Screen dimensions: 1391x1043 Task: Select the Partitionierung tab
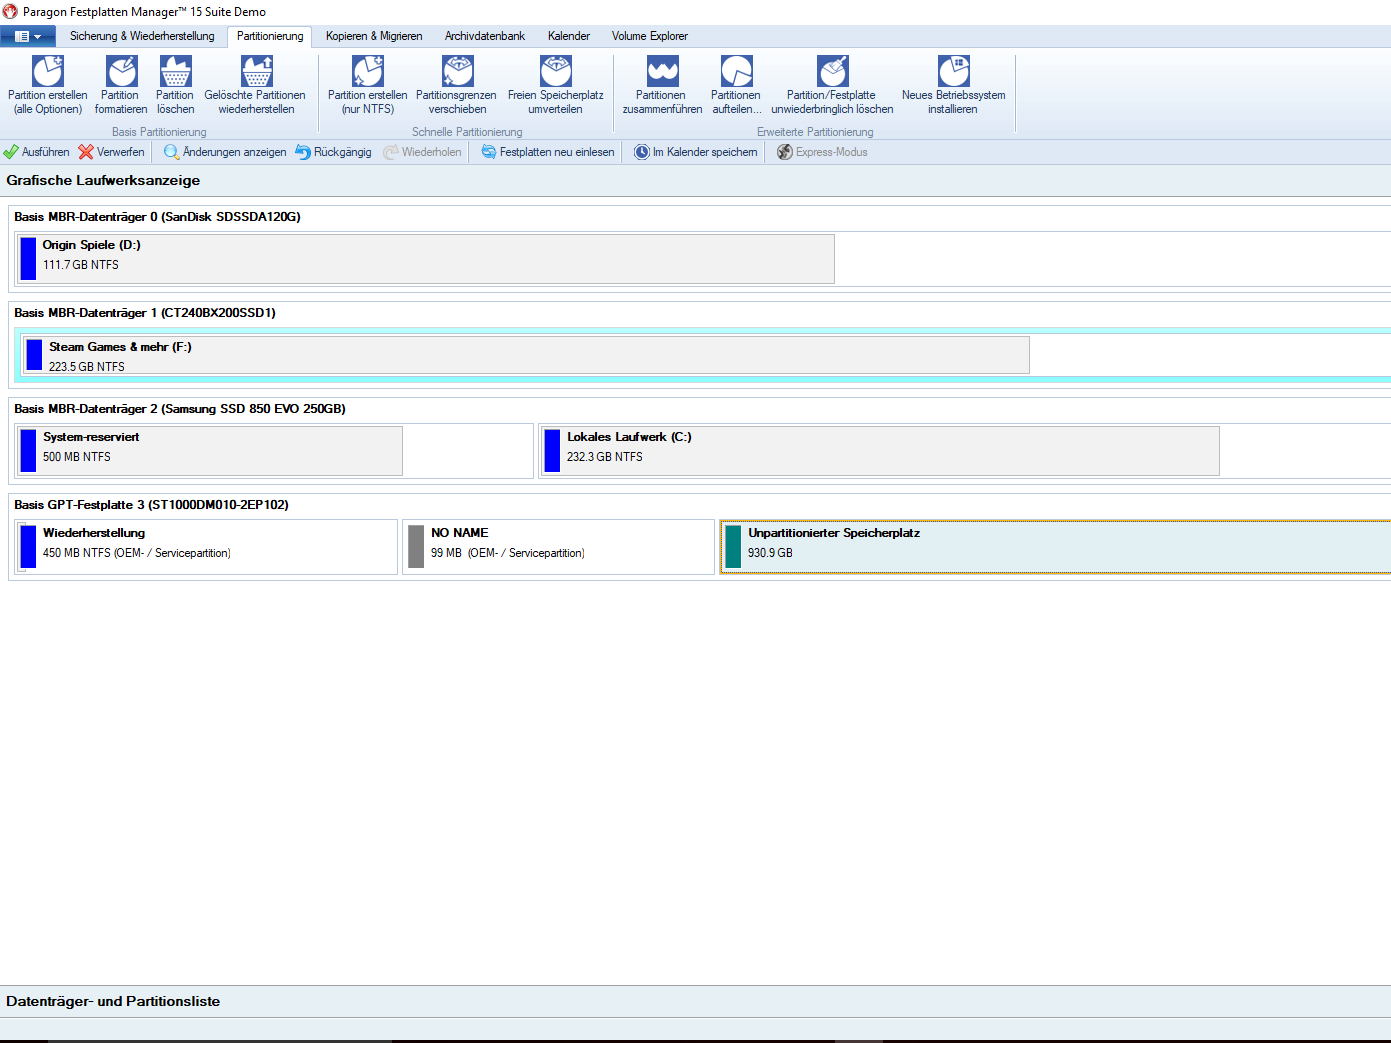click(270, 36)
